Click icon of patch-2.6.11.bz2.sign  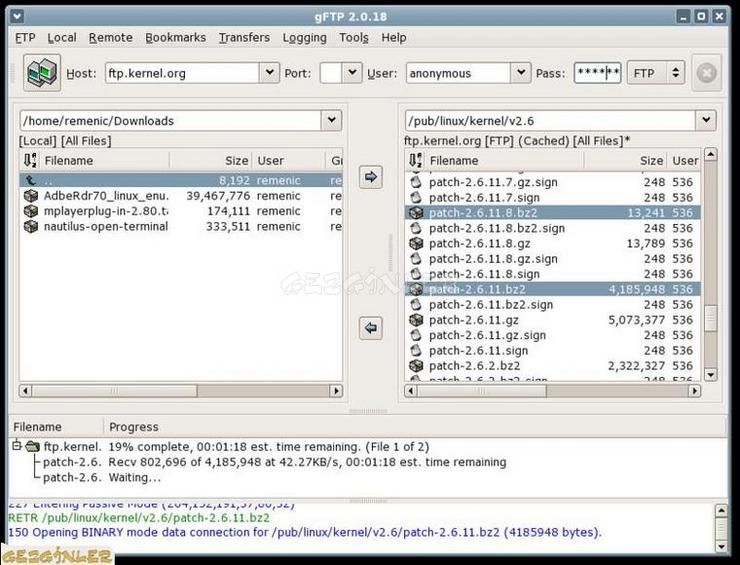tap(416, 304)
